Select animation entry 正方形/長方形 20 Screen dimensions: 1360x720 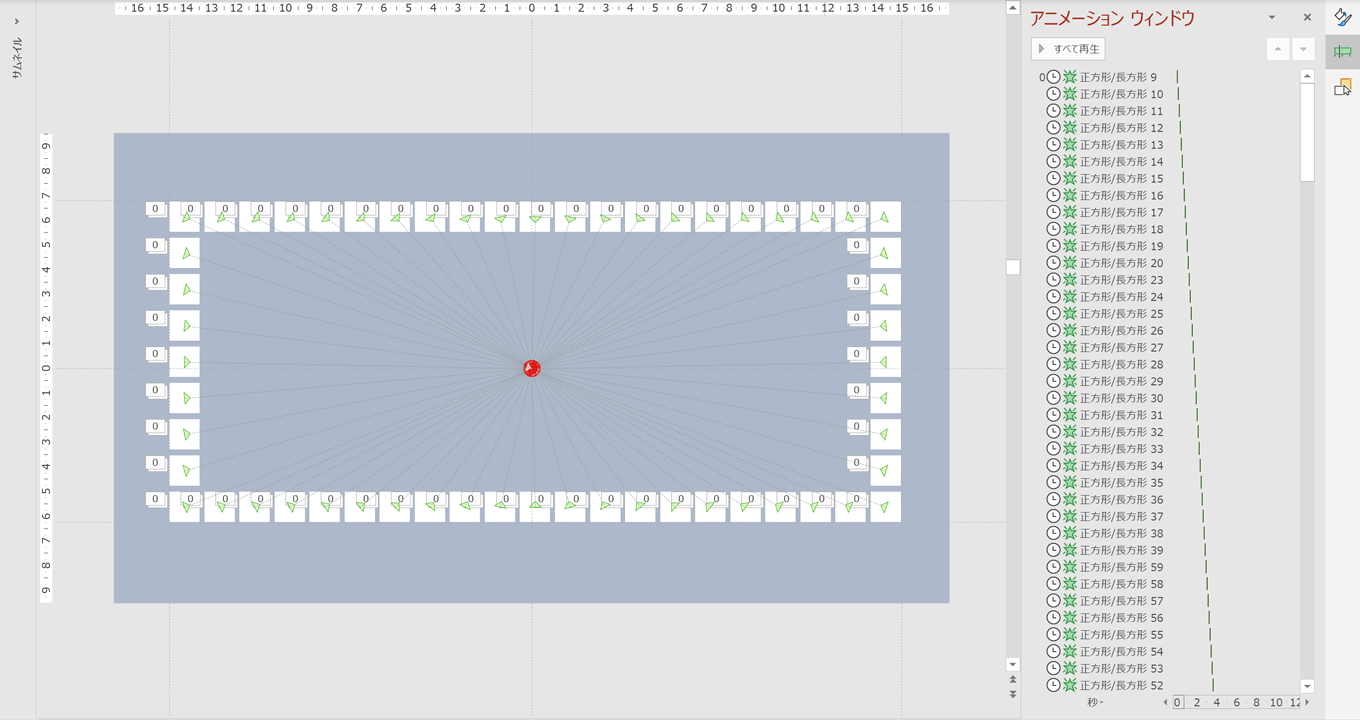click(x=1121, y=263)
